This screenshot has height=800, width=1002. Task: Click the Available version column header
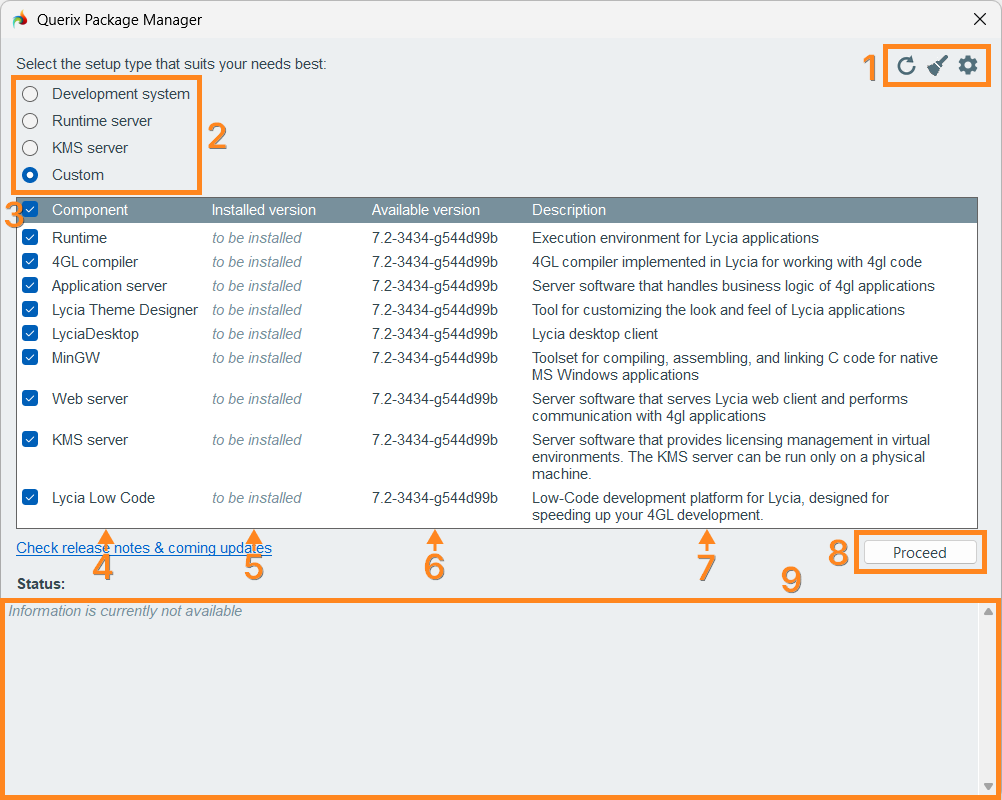[426, 210]
